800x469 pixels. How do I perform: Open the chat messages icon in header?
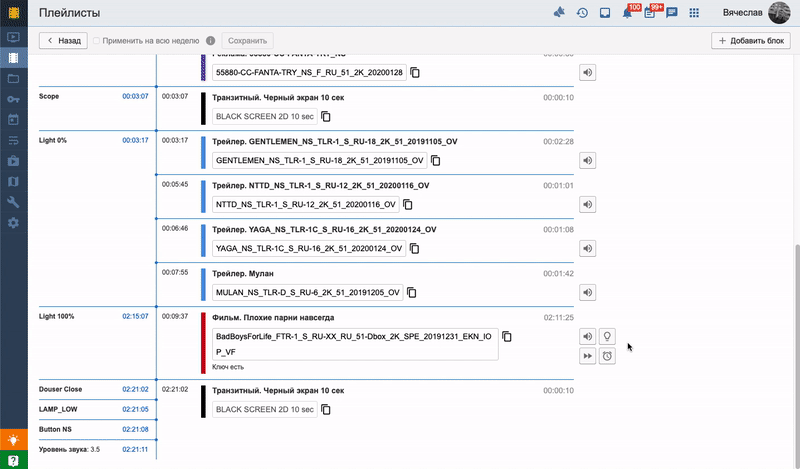click(x=672, y=13)
